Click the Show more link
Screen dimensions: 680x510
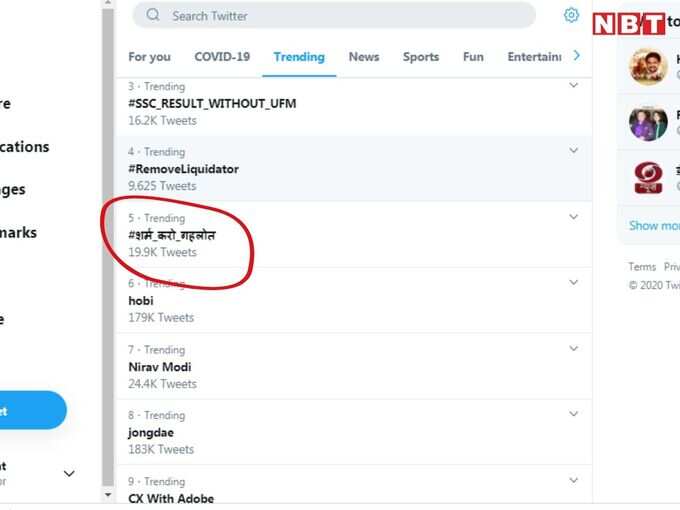point(654,226)
